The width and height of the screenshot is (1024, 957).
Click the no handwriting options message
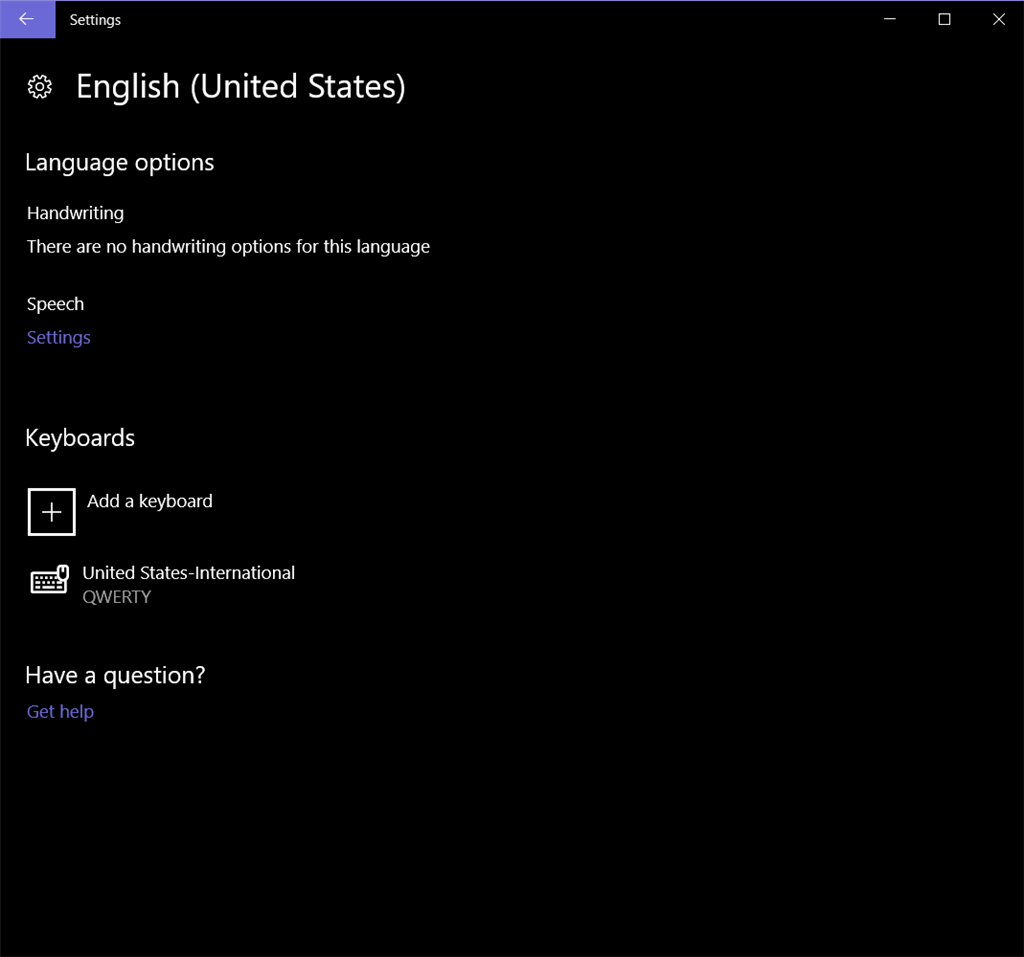pos(229,247)
